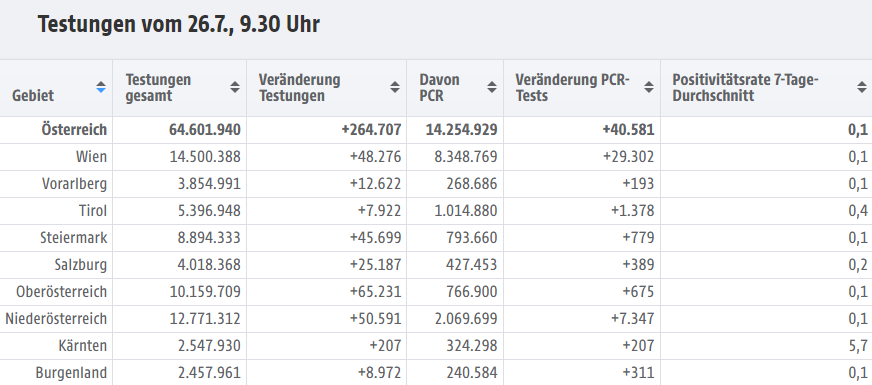Click the Veränderung PCR-Tests header label

coord(572,88)
